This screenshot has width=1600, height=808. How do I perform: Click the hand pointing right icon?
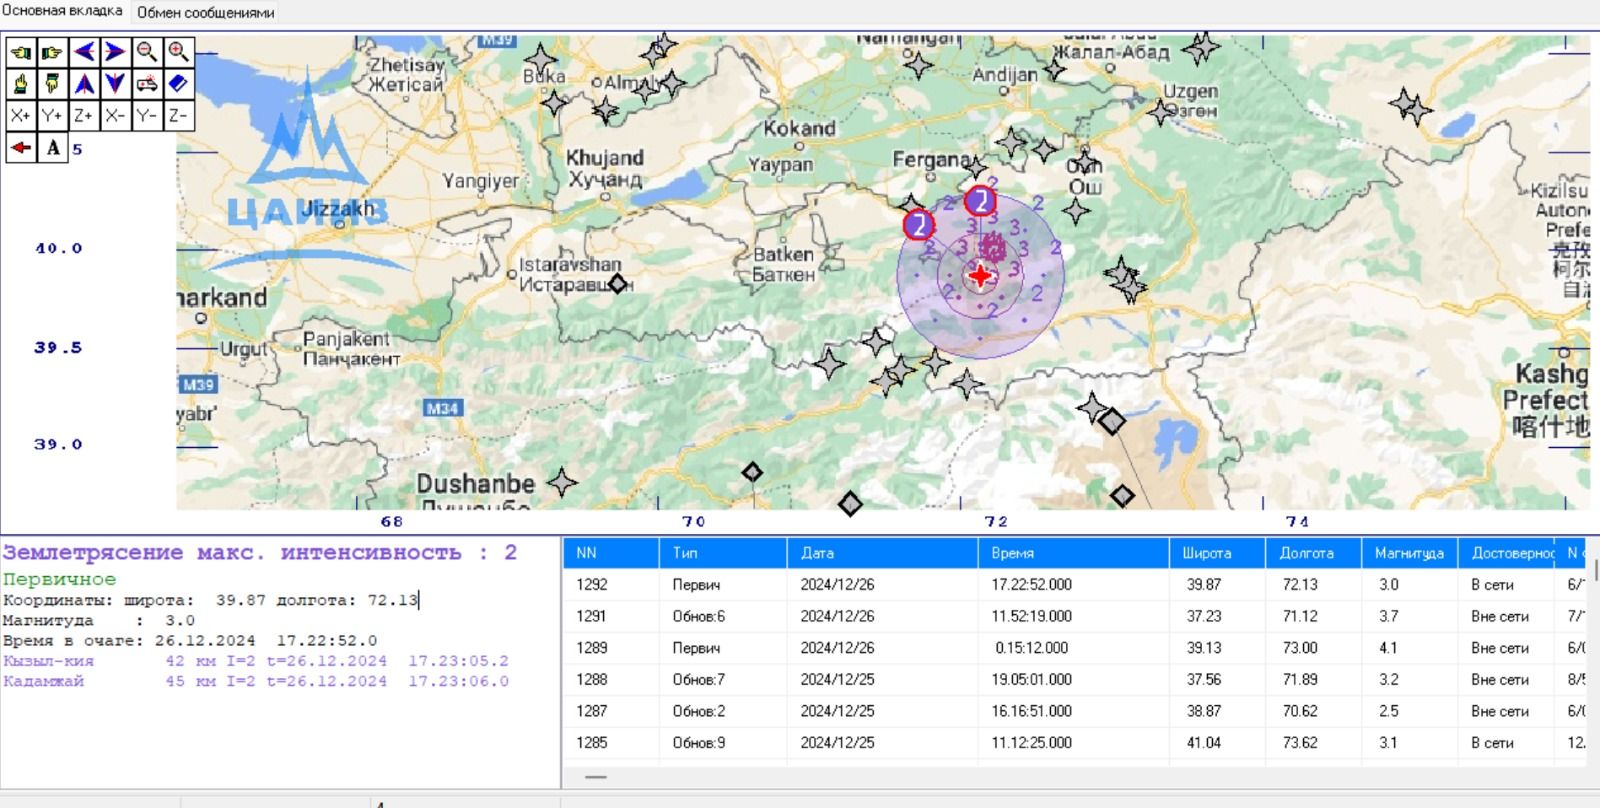[52, 52]
